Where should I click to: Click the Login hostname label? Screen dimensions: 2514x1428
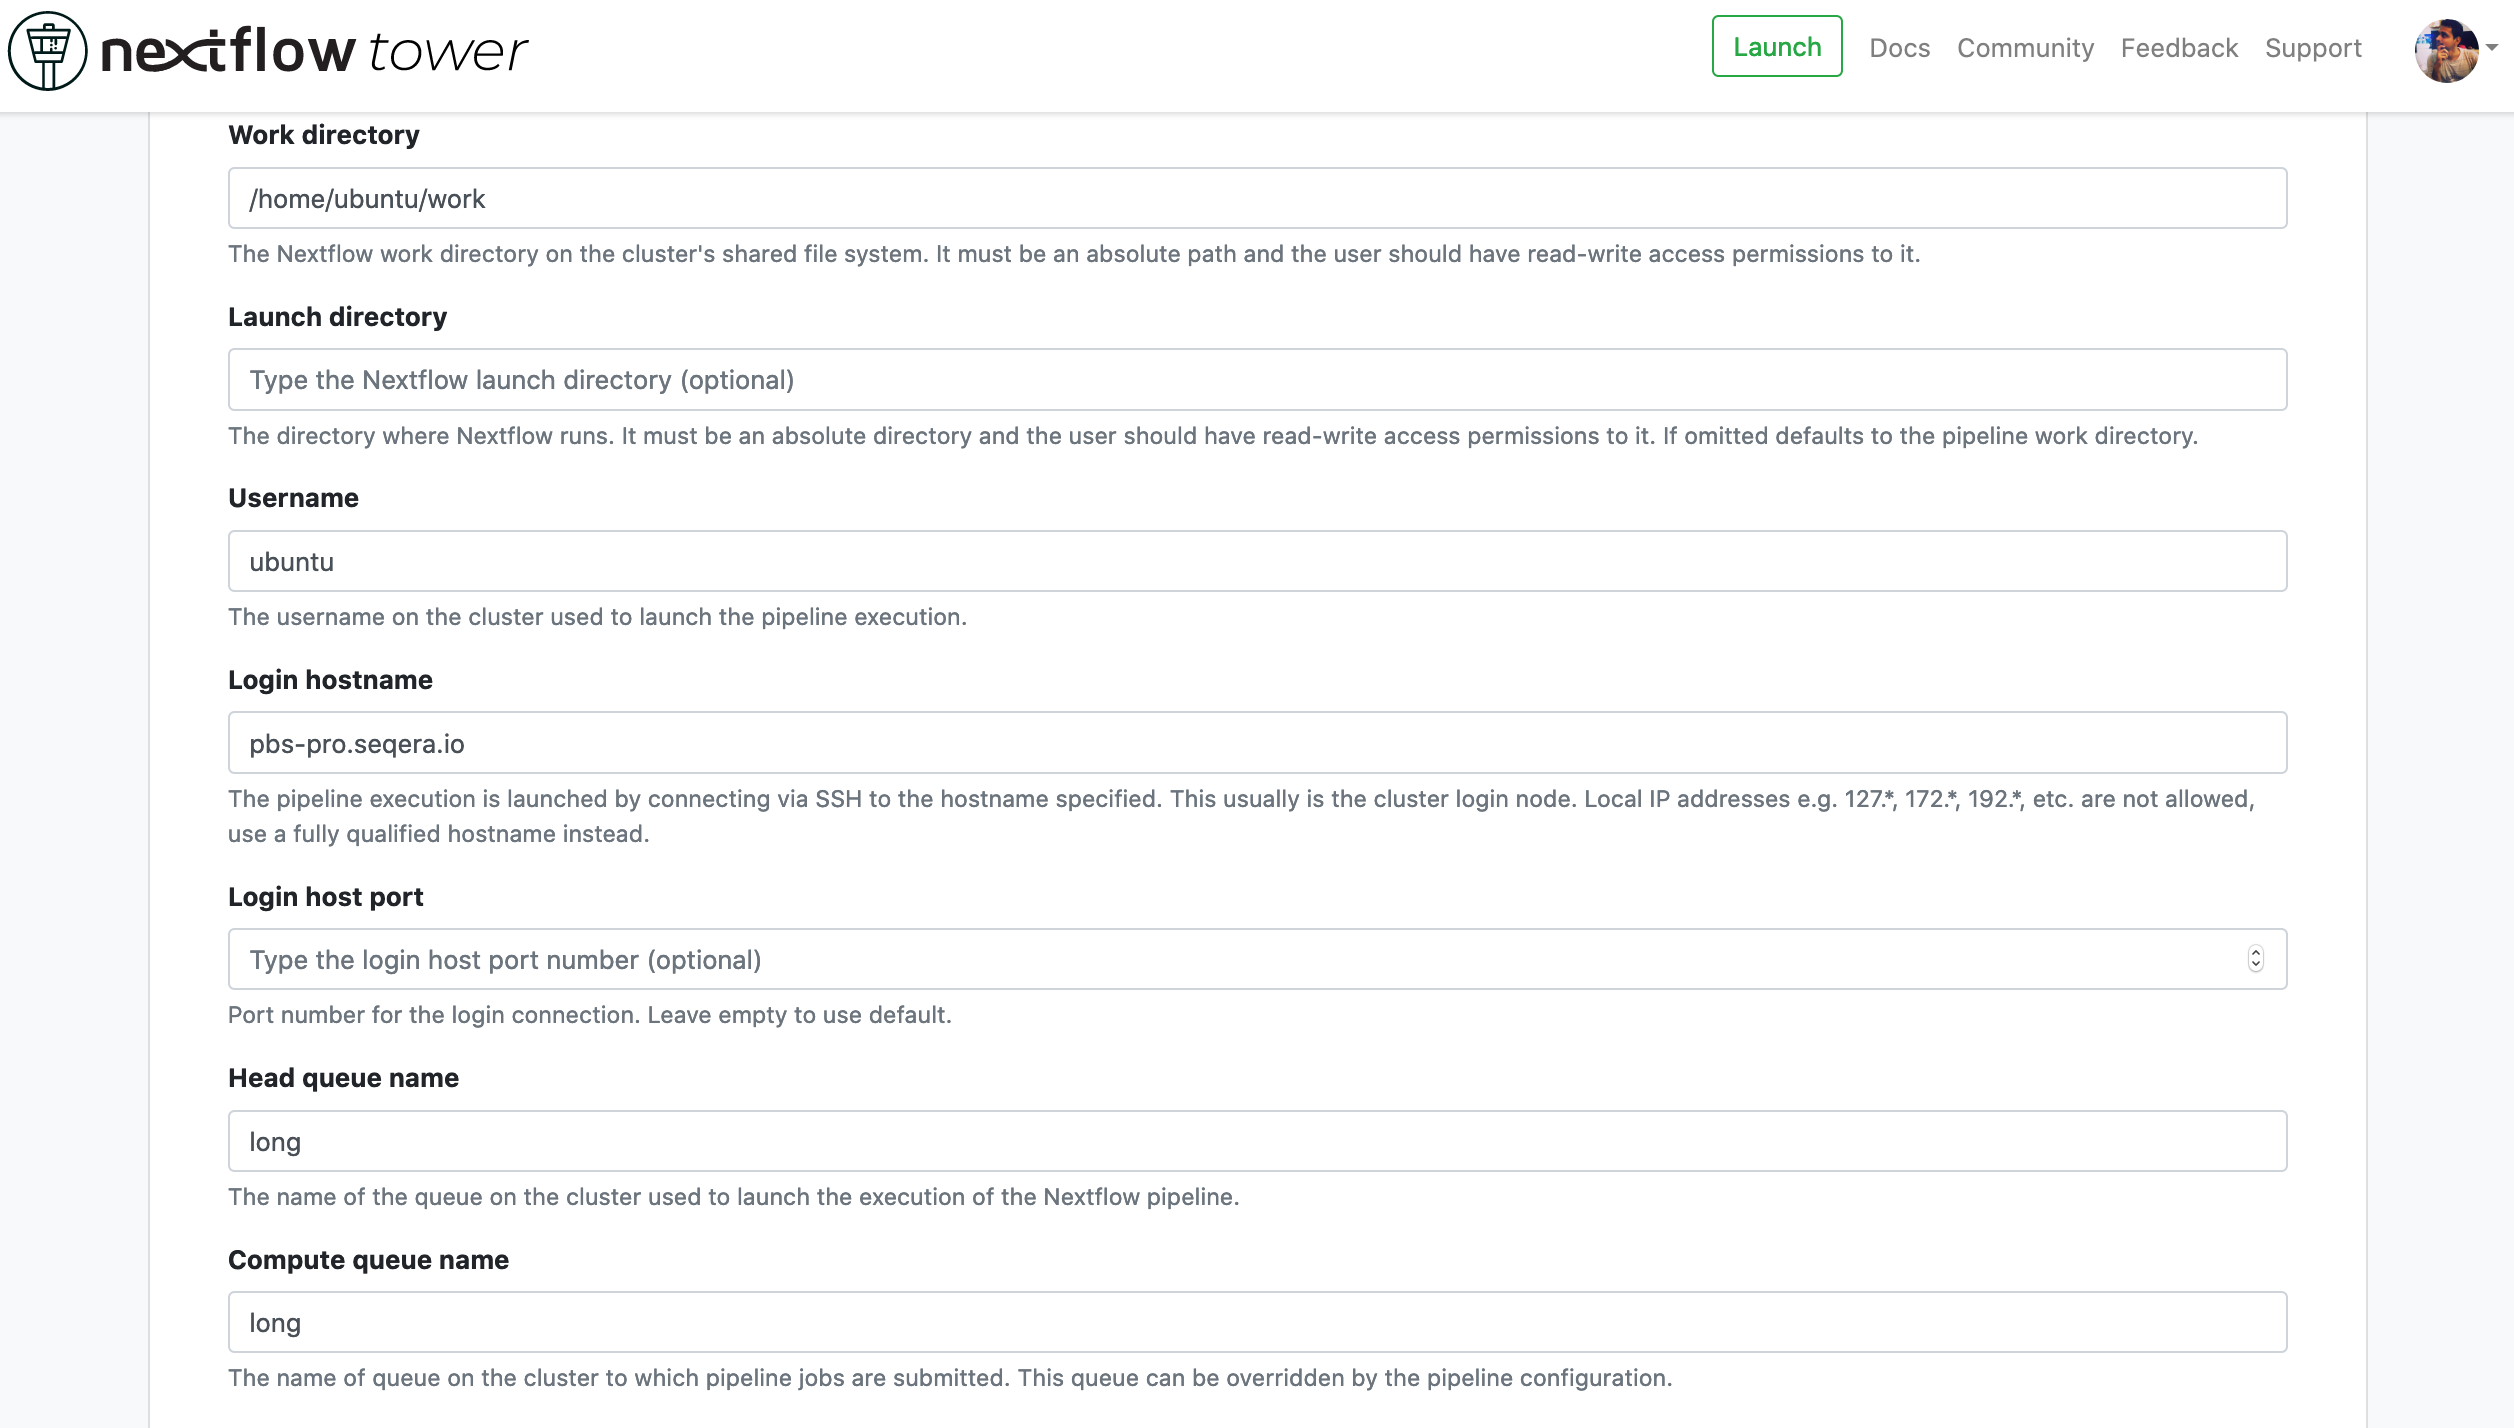point(330,680)
